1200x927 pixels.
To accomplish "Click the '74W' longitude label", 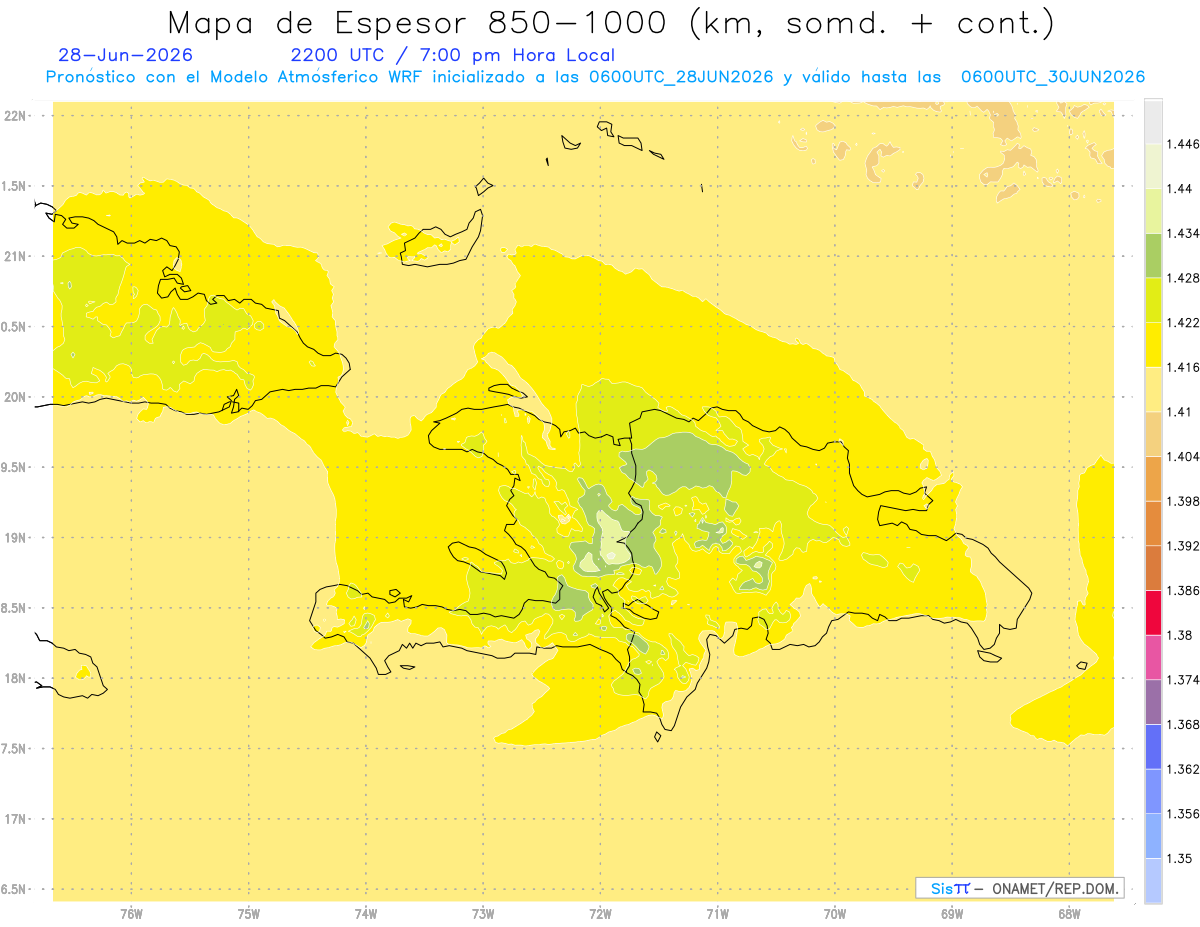I will (x=366, y=915).
